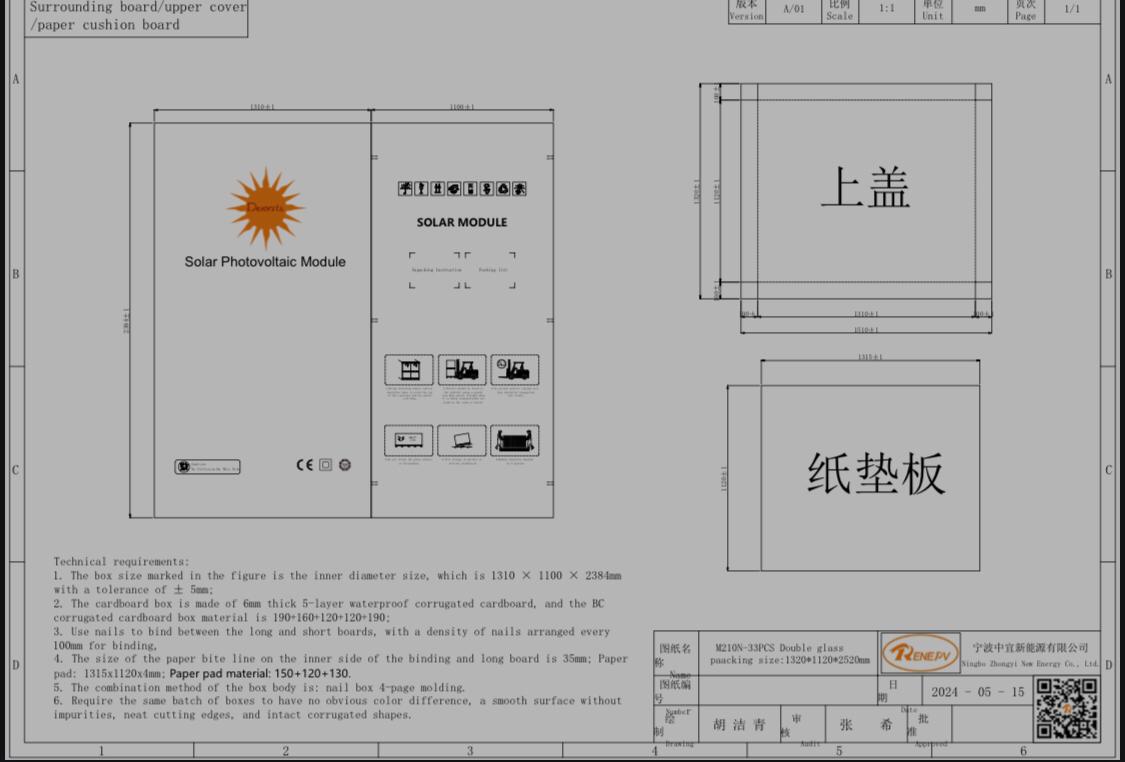The image size is (1125, 762).
Task: Click the orange sun logo
Action: point(265,207)
